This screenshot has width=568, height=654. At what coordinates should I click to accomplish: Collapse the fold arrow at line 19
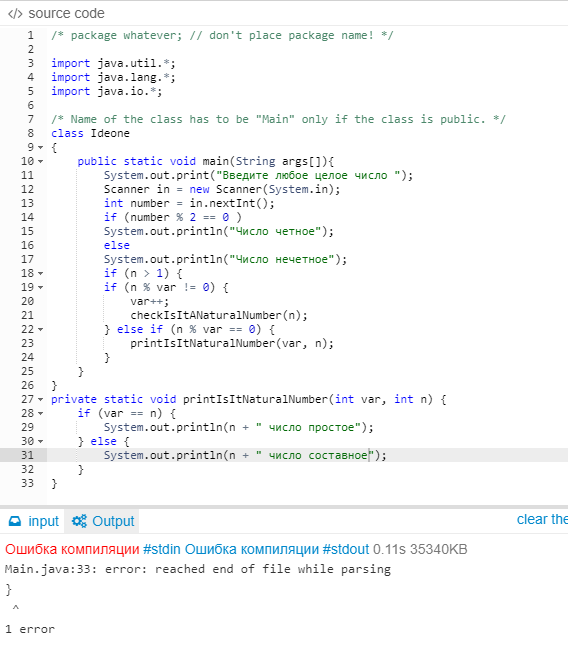point(40,287)
